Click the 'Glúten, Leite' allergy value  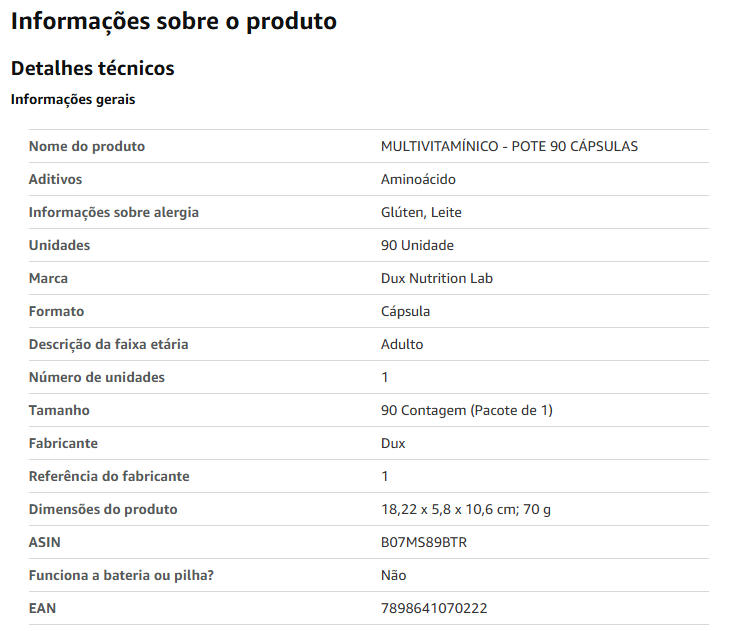(x=421, y=213)
